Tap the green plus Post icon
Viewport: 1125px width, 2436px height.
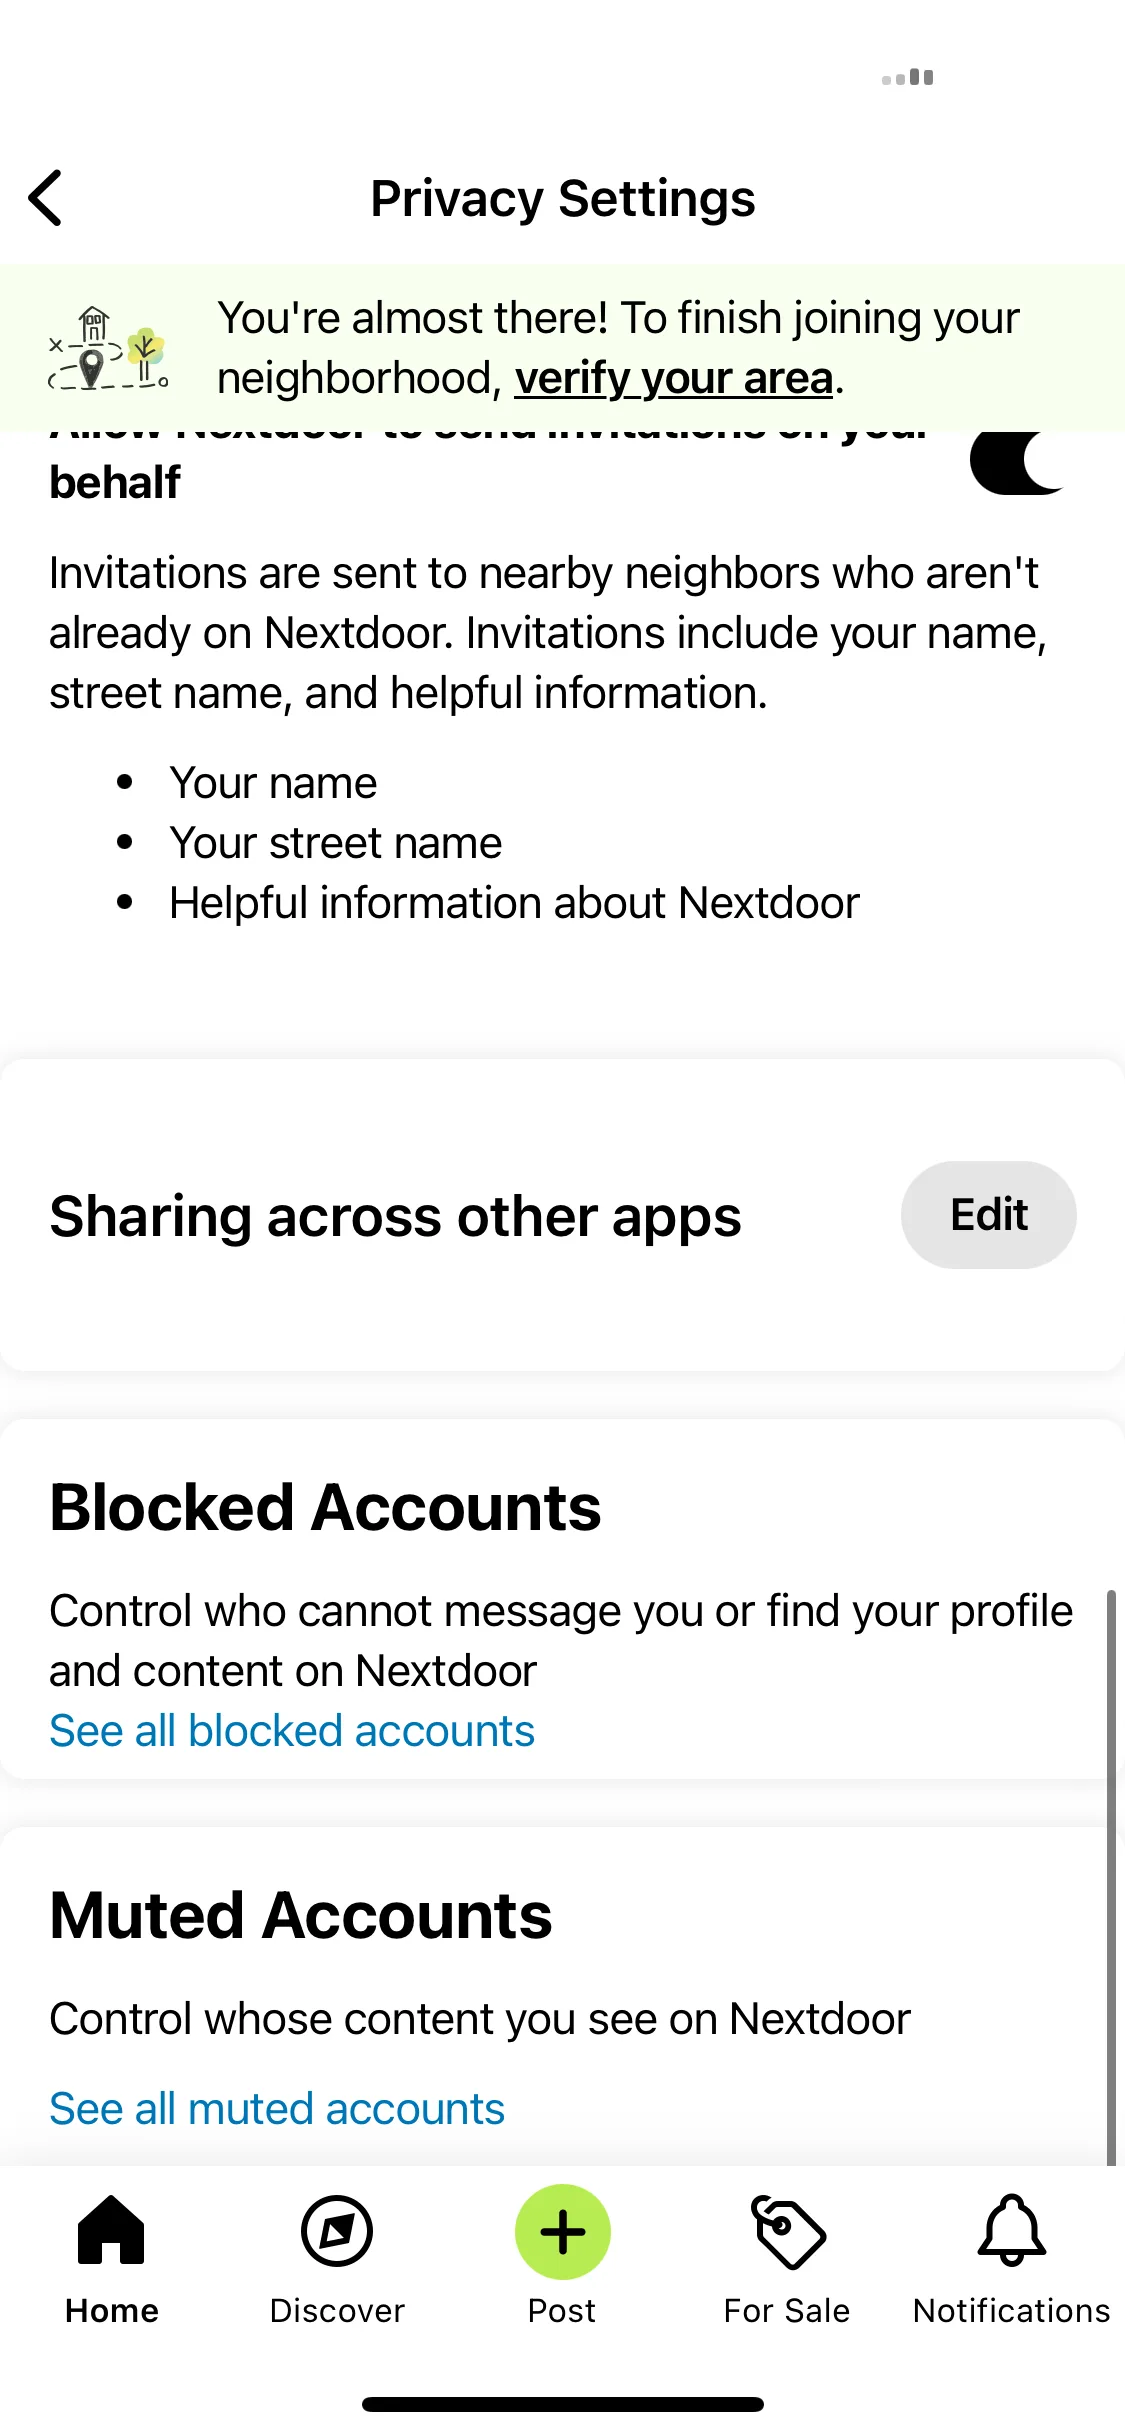[563, 2231]
